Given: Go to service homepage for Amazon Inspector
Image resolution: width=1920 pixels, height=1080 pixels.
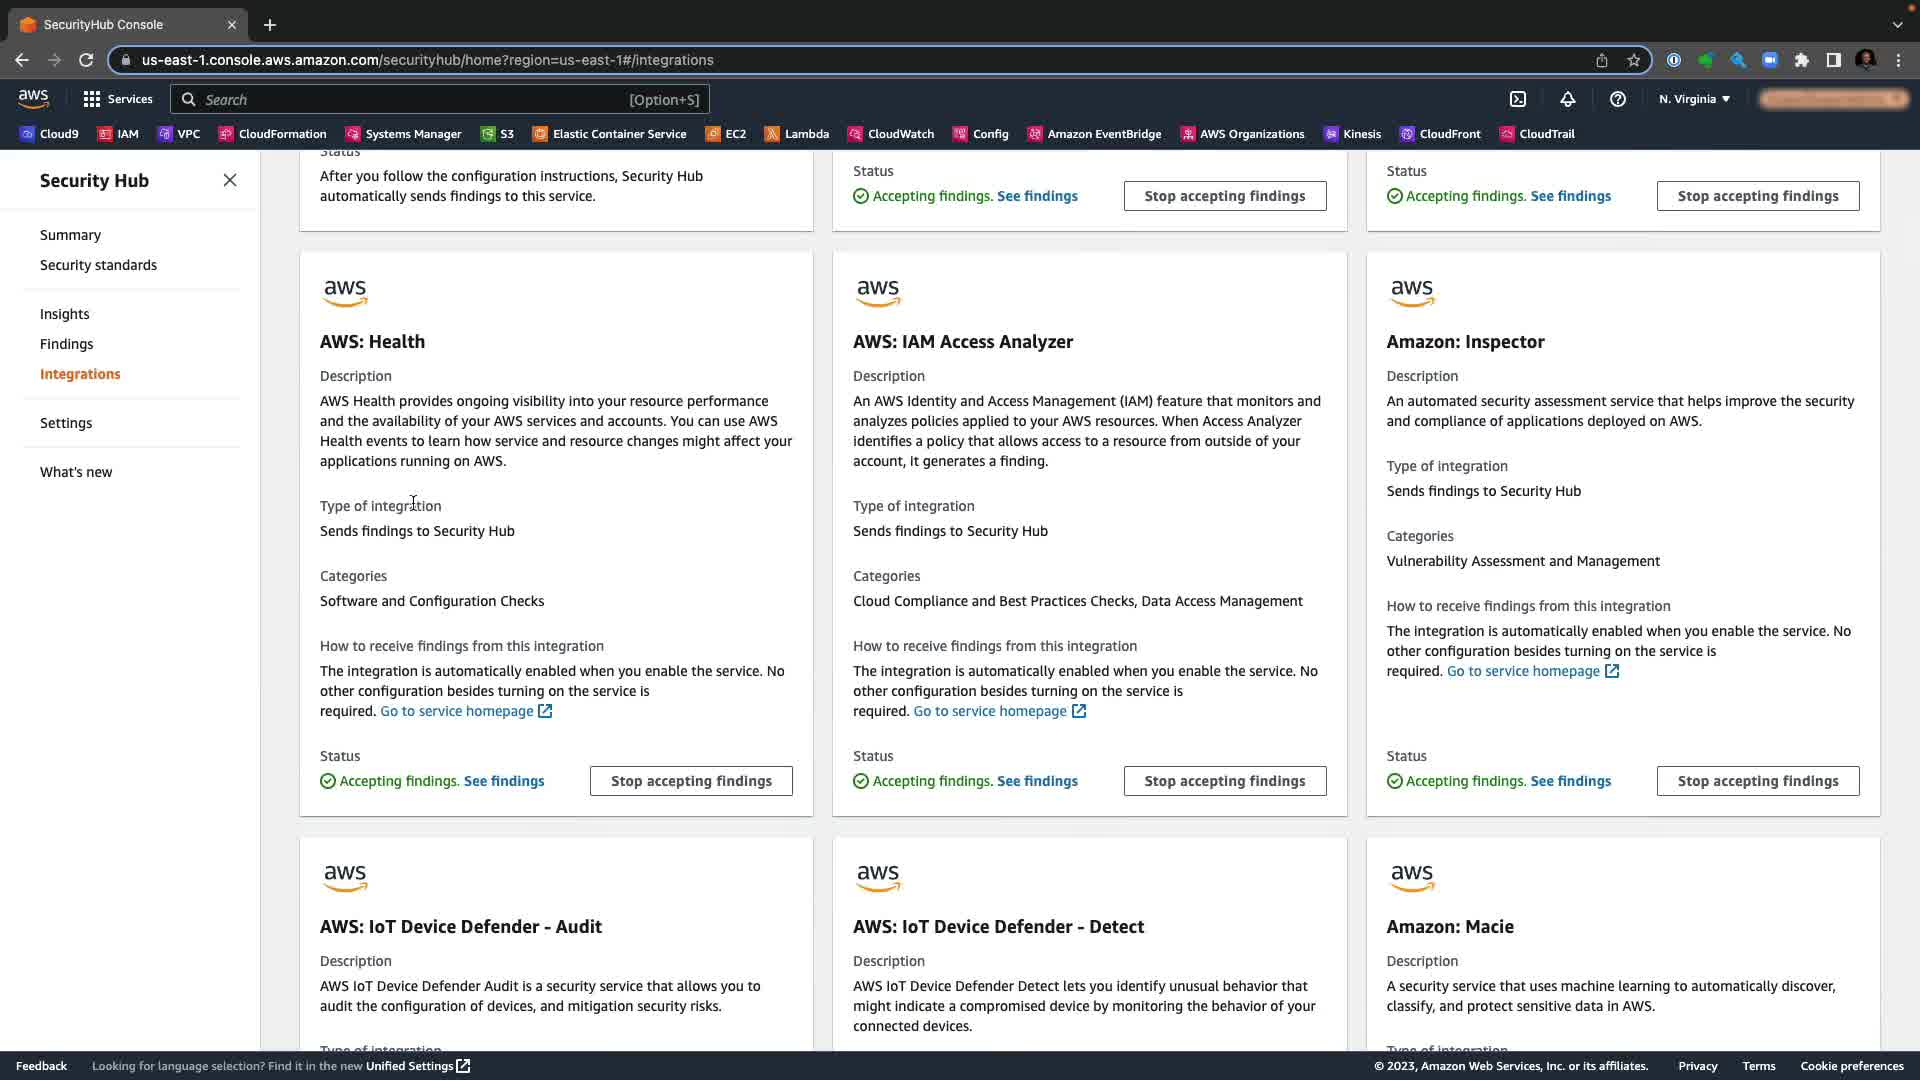Looking at the screenshot, I should 1523,671.
